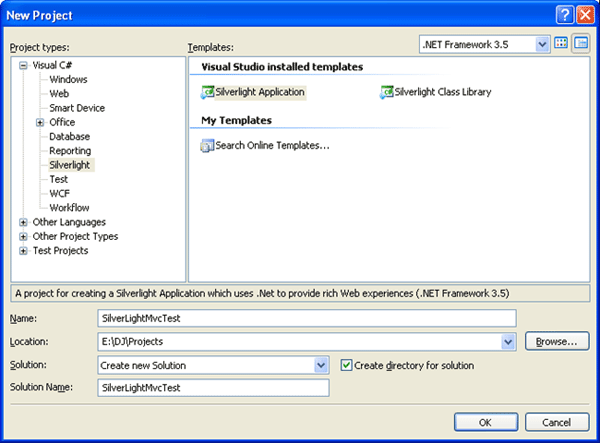600x443 pixels.
Task: Click the Silverlight Application label text
Action: coord(260,92)
